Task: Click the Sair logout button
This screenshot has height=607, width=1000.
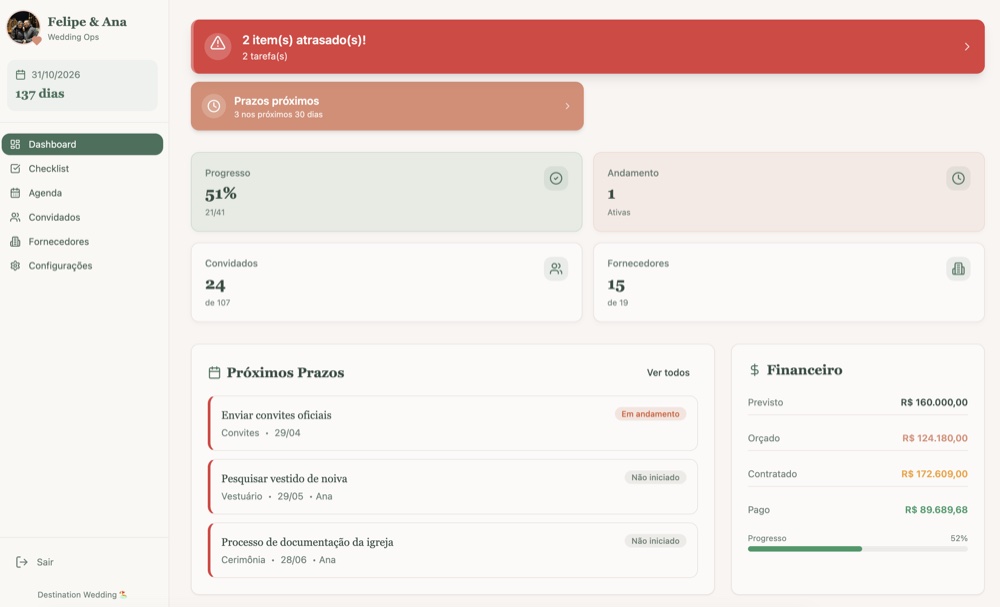Action: [x=35, y=562]
